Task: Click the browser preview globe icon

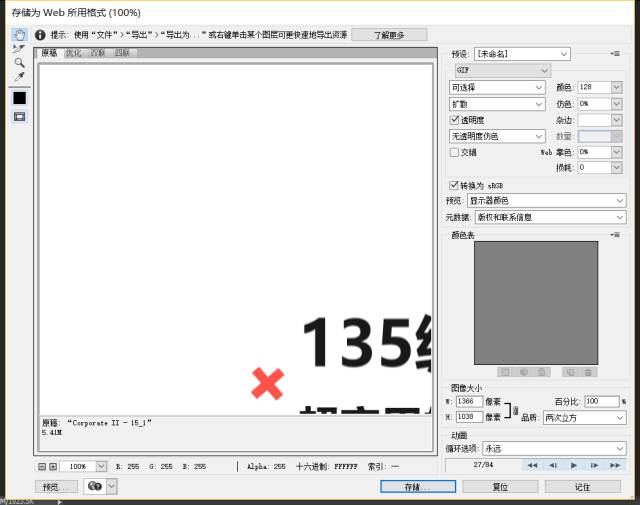Action: (95, 486)
